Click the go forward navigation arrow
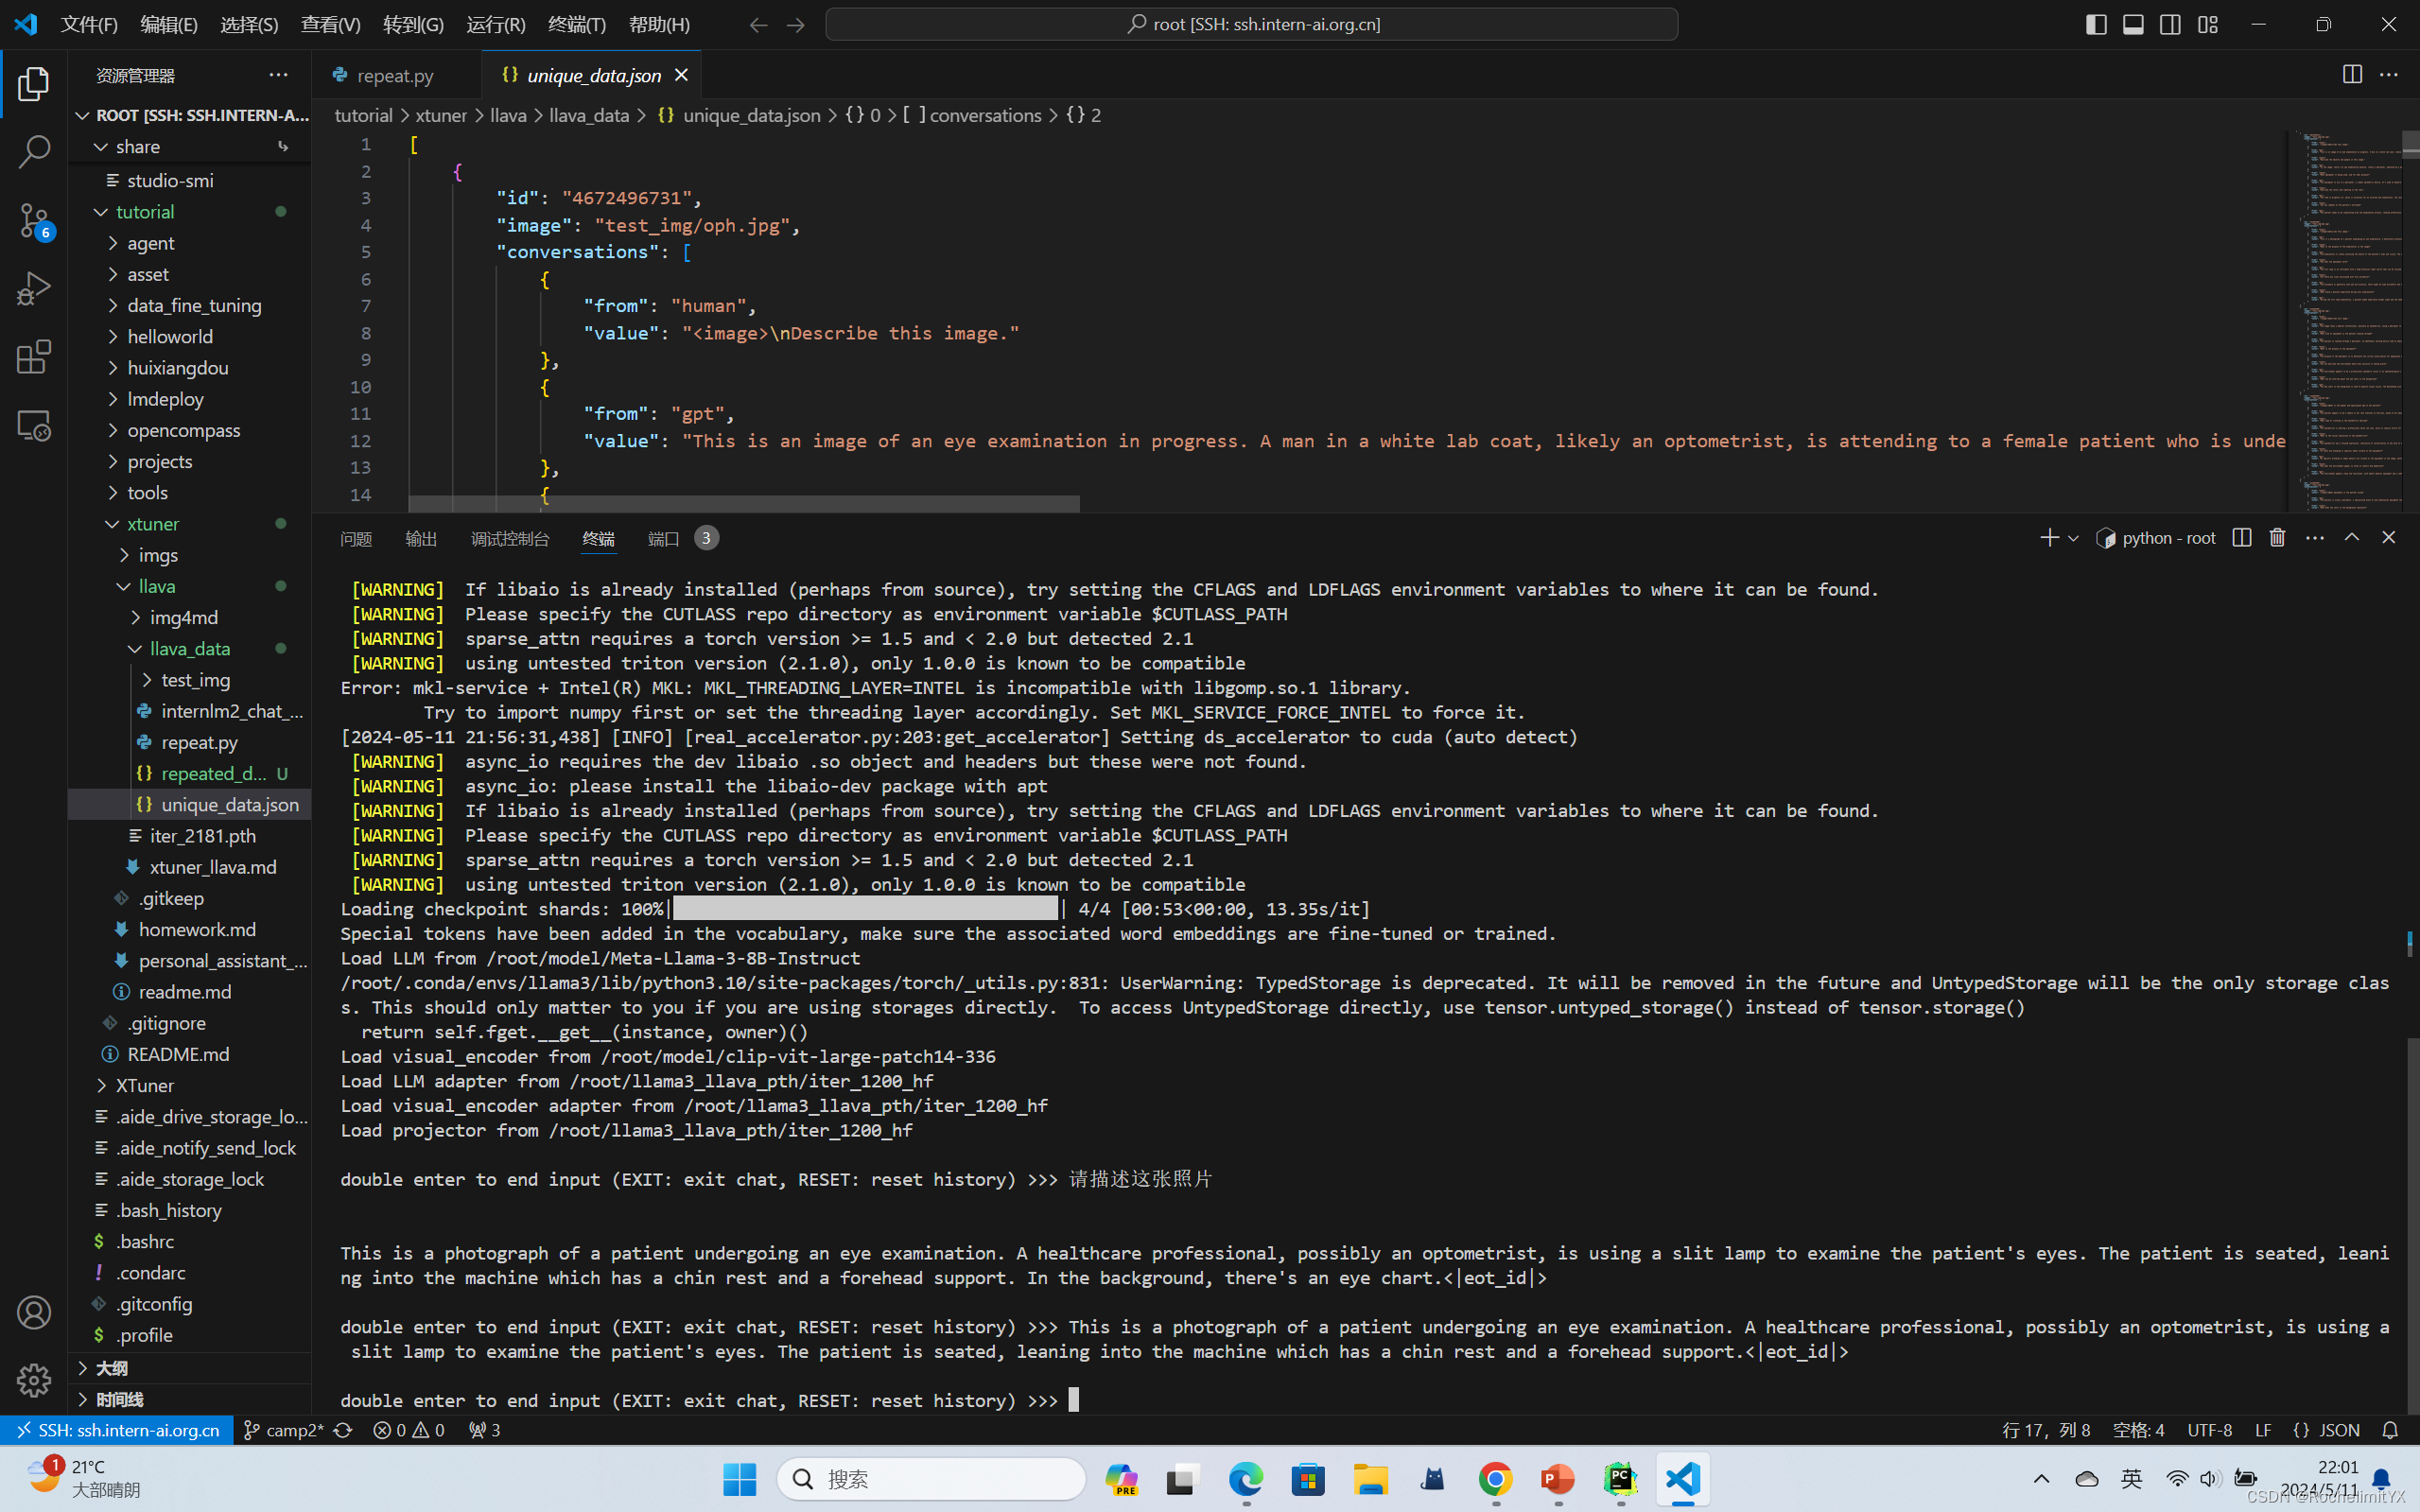The height and width of the screenshot is (1512, 2420). pos(796,24)
